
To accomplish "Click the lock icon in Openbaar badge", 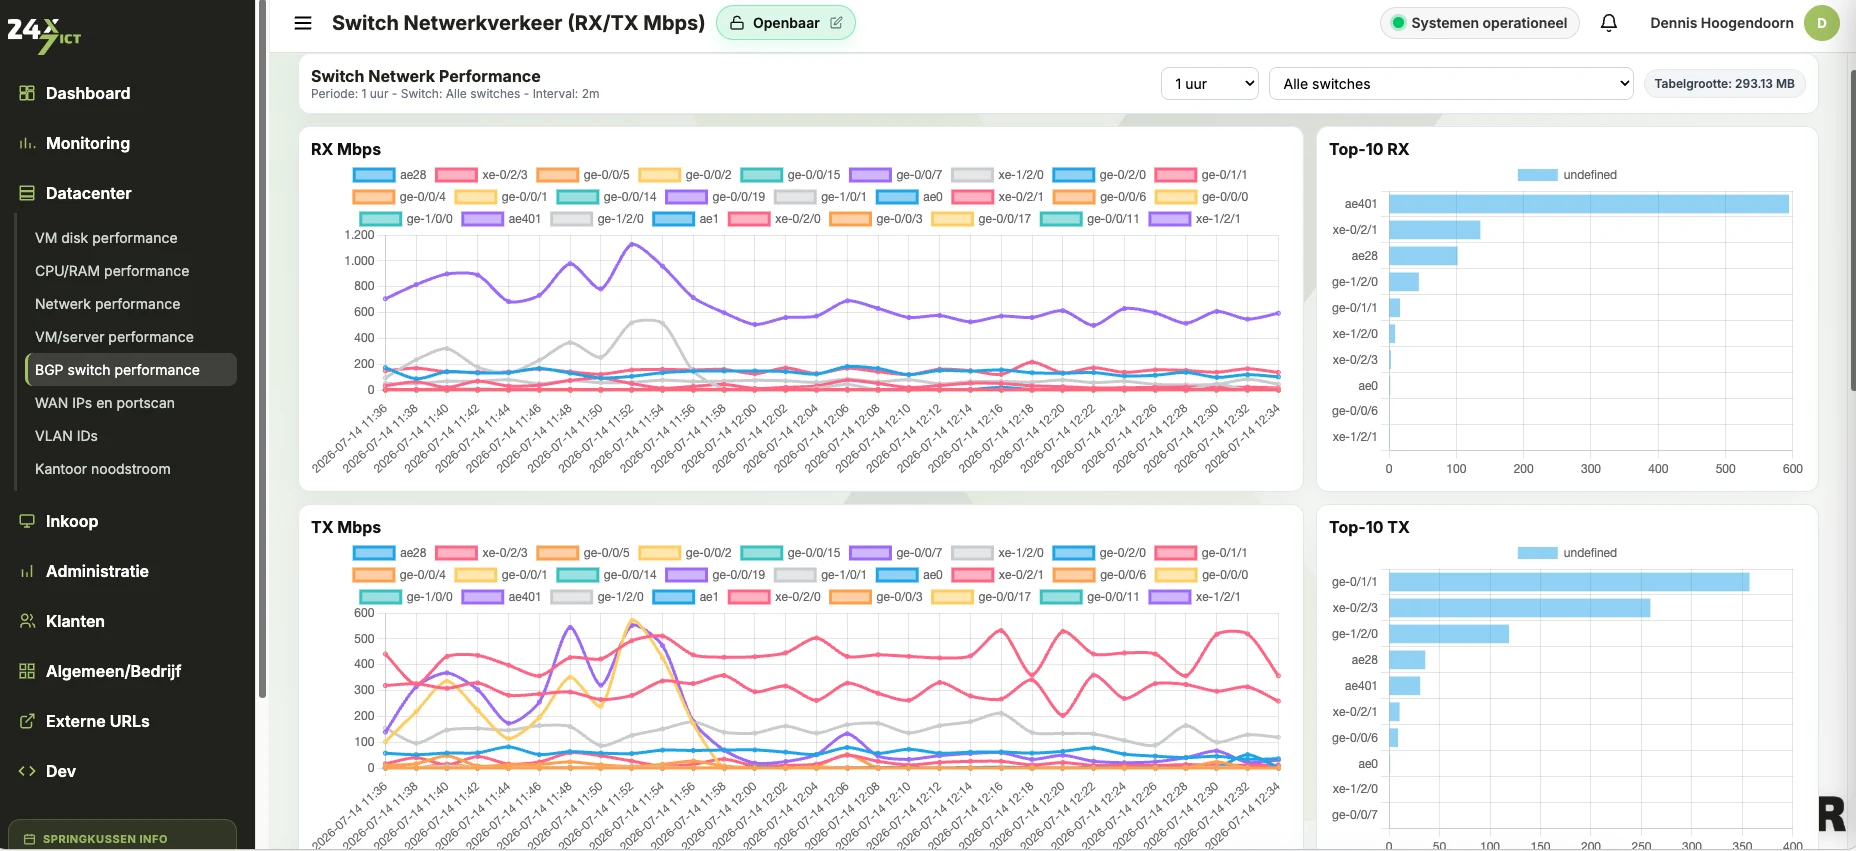I will point(737,23).
